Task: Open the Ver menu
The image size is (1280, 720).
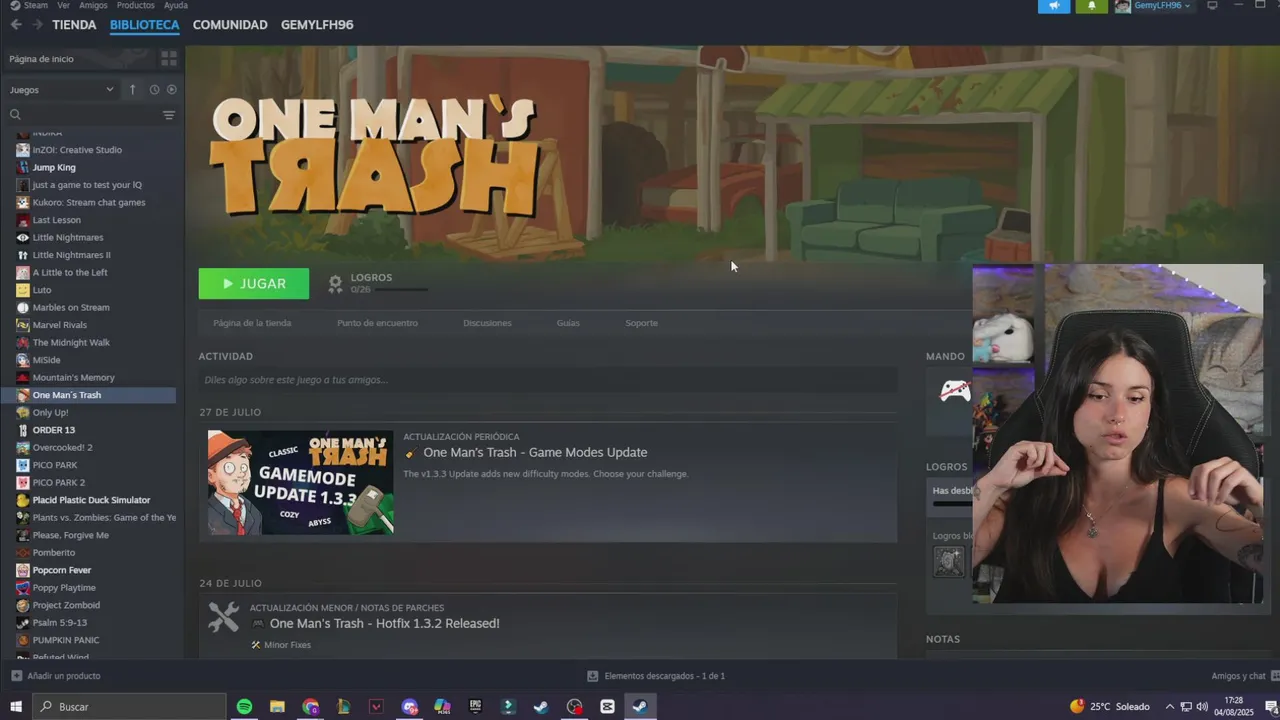Action: point(63,5)
